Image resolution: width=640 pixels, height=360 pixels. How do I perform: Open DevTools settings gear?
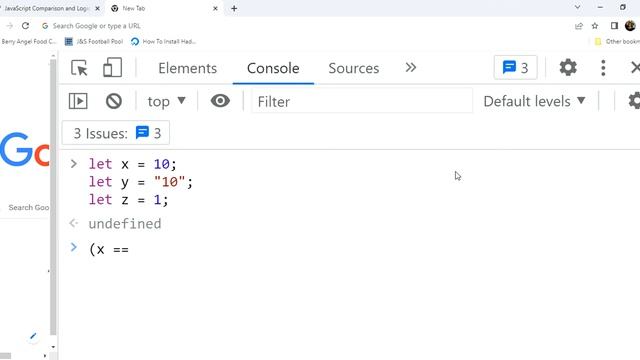click(x=568, y=67)
